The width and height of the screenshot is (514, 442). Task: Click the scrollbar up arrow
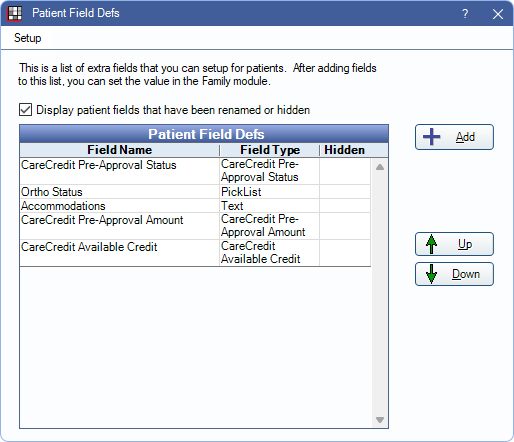380,167
